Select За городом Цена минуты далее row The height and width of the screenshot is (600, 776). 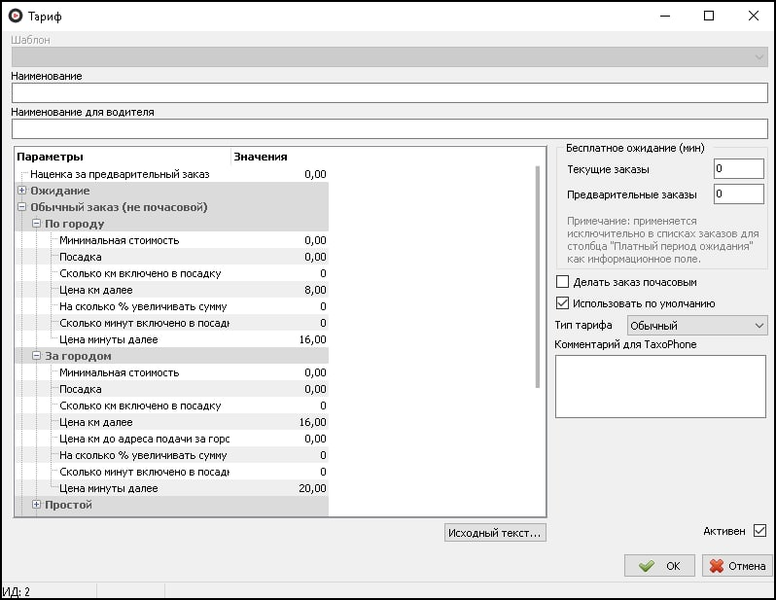click(172, 488)
